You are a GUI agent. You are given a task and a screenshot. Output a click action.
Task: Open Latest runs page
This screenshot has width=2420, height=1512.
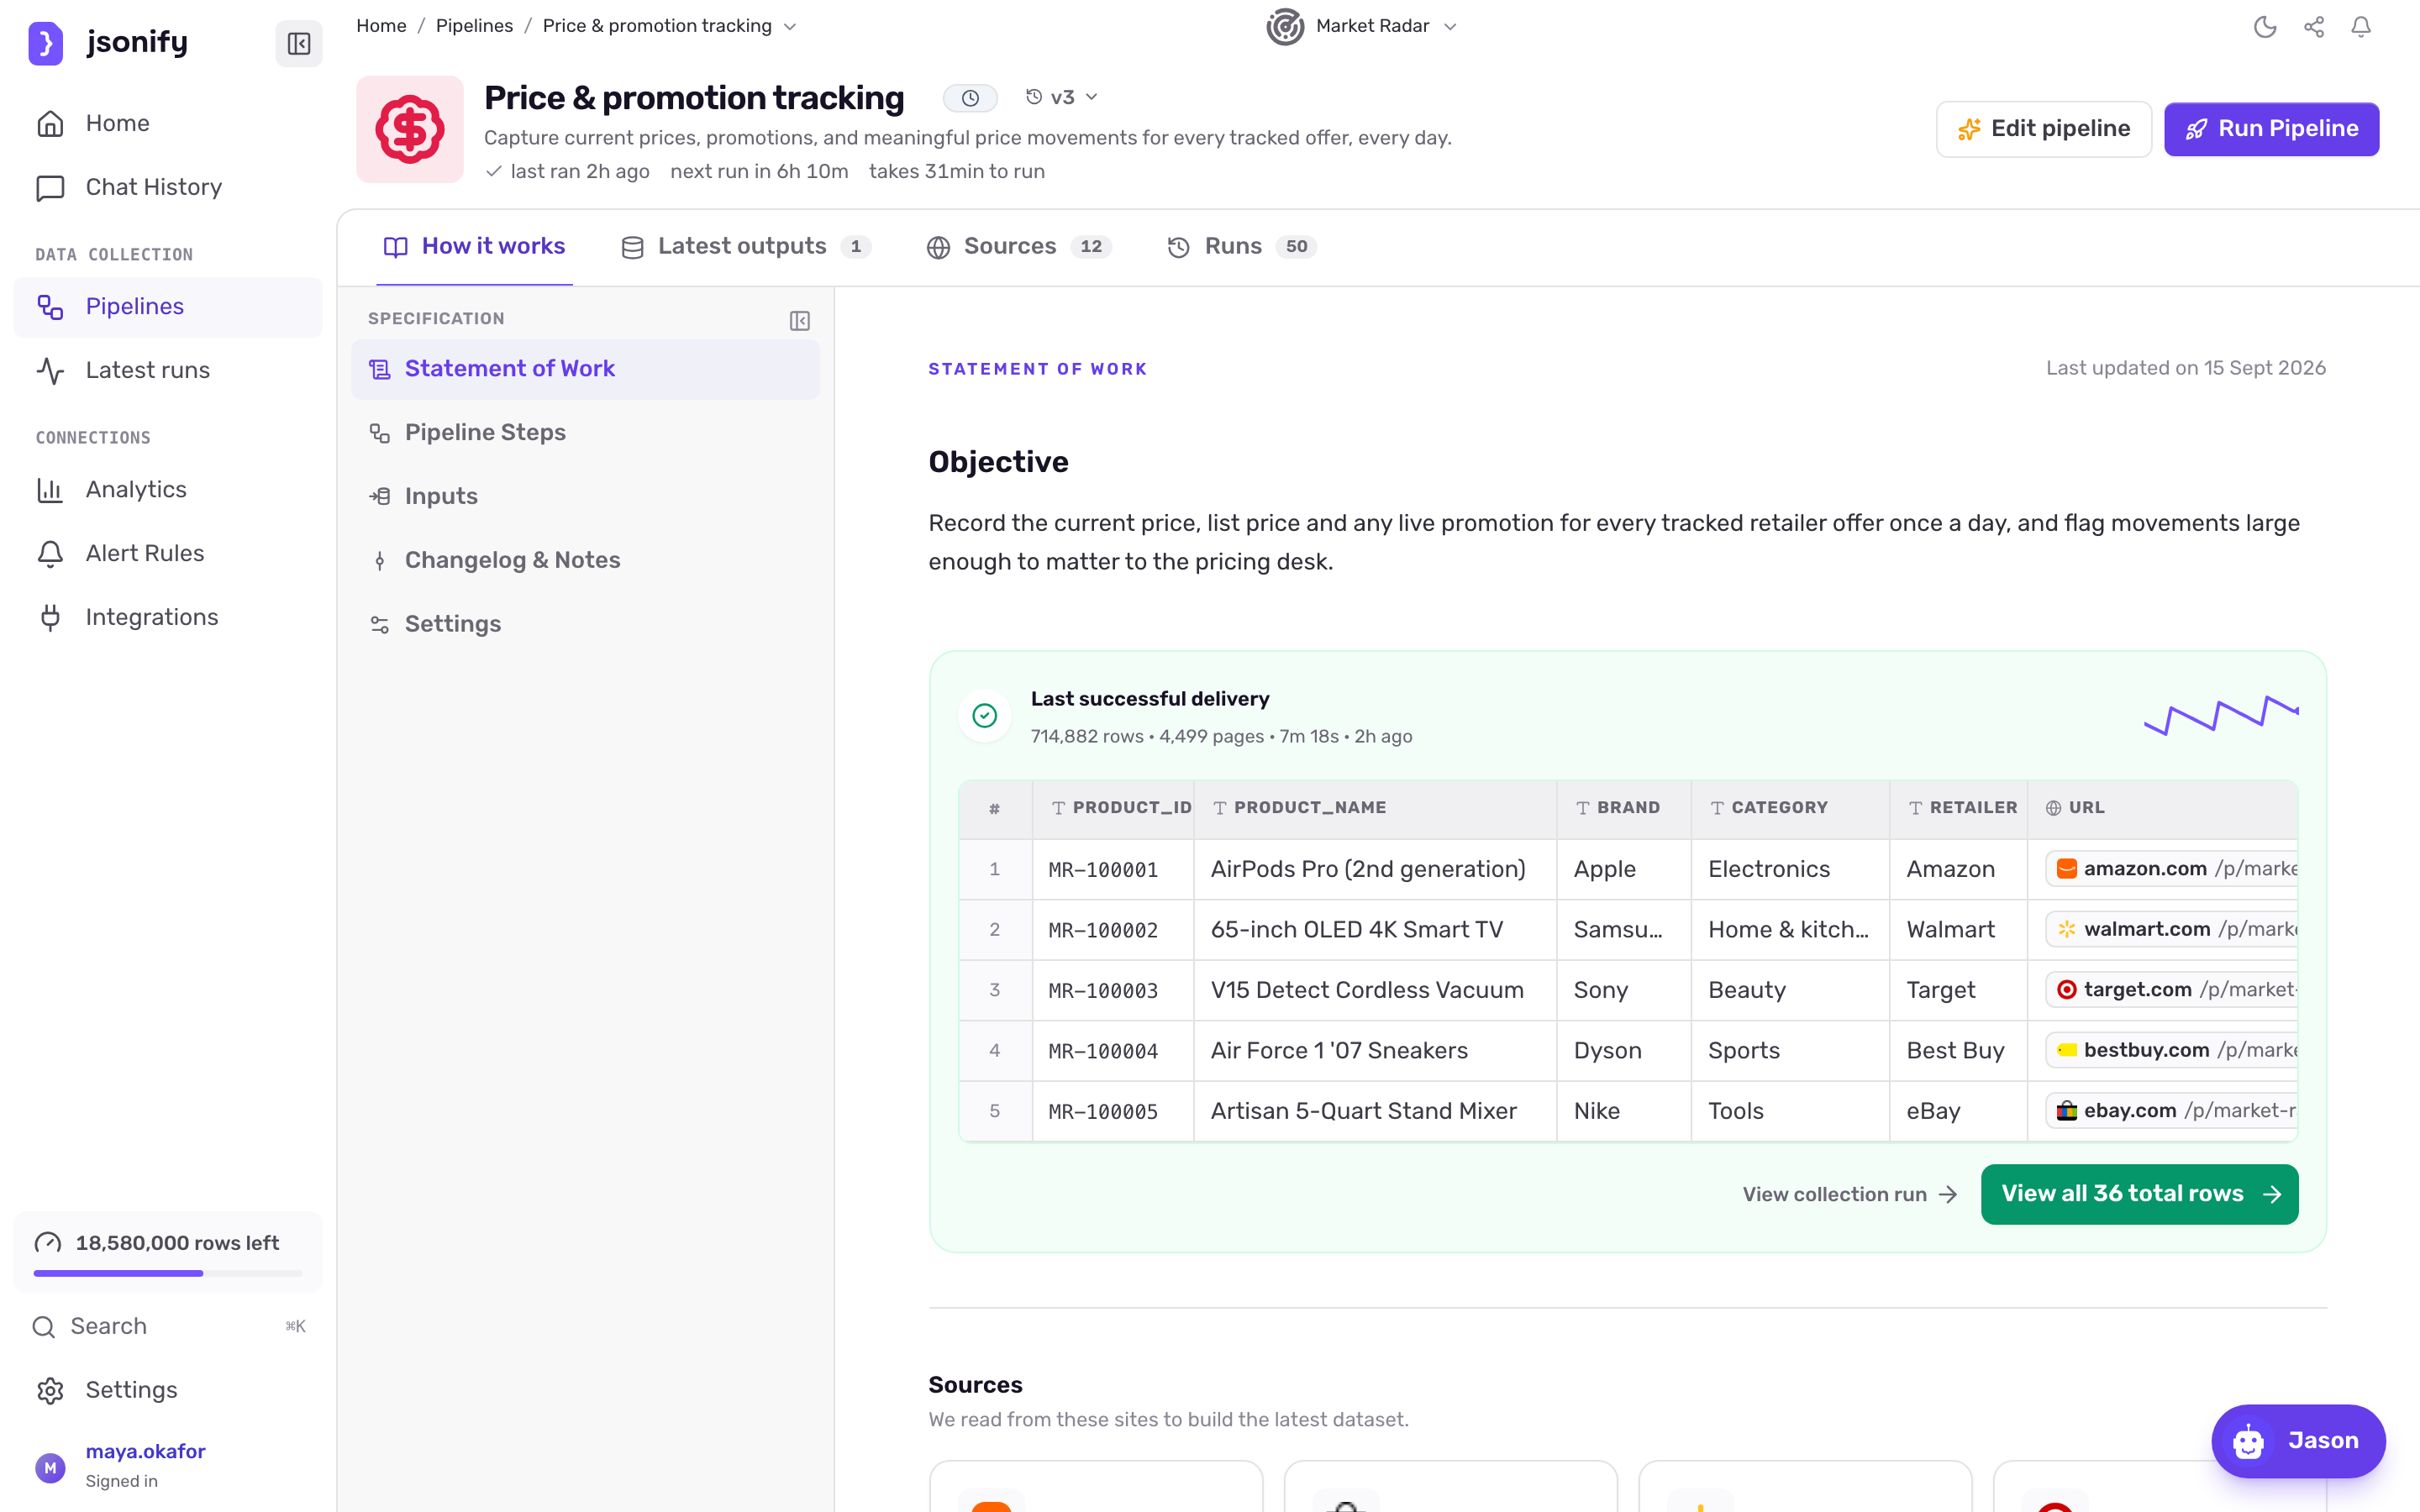click(x=168, y=370)
